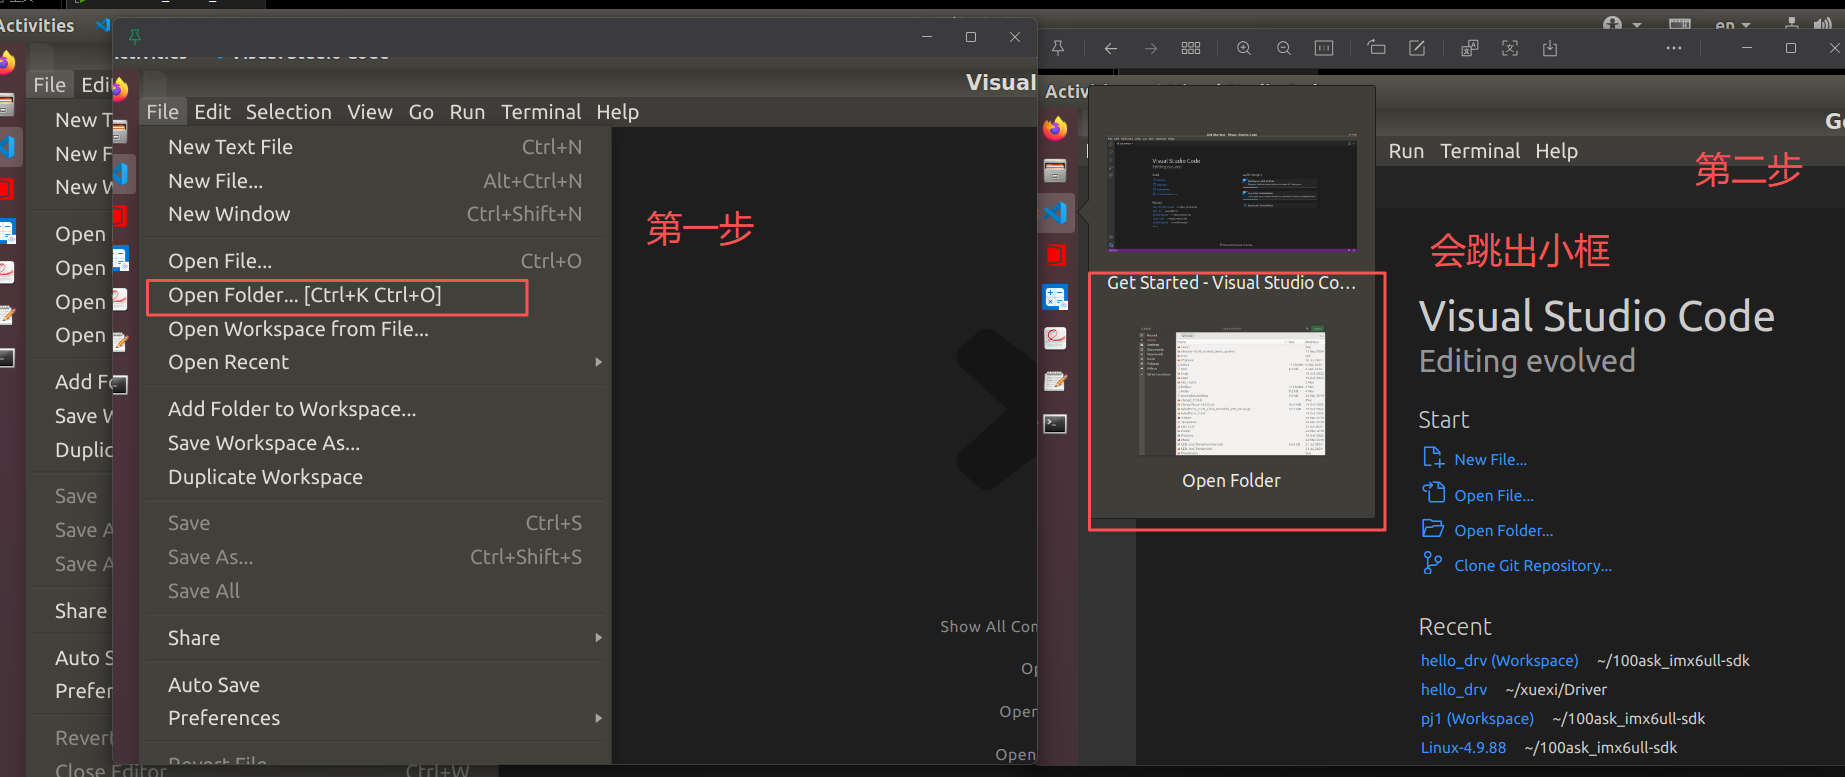Open recent Linux-4.9.88 link
Image resolution: width=1845 pixels, height=777 pixels.
[1463, 748]
